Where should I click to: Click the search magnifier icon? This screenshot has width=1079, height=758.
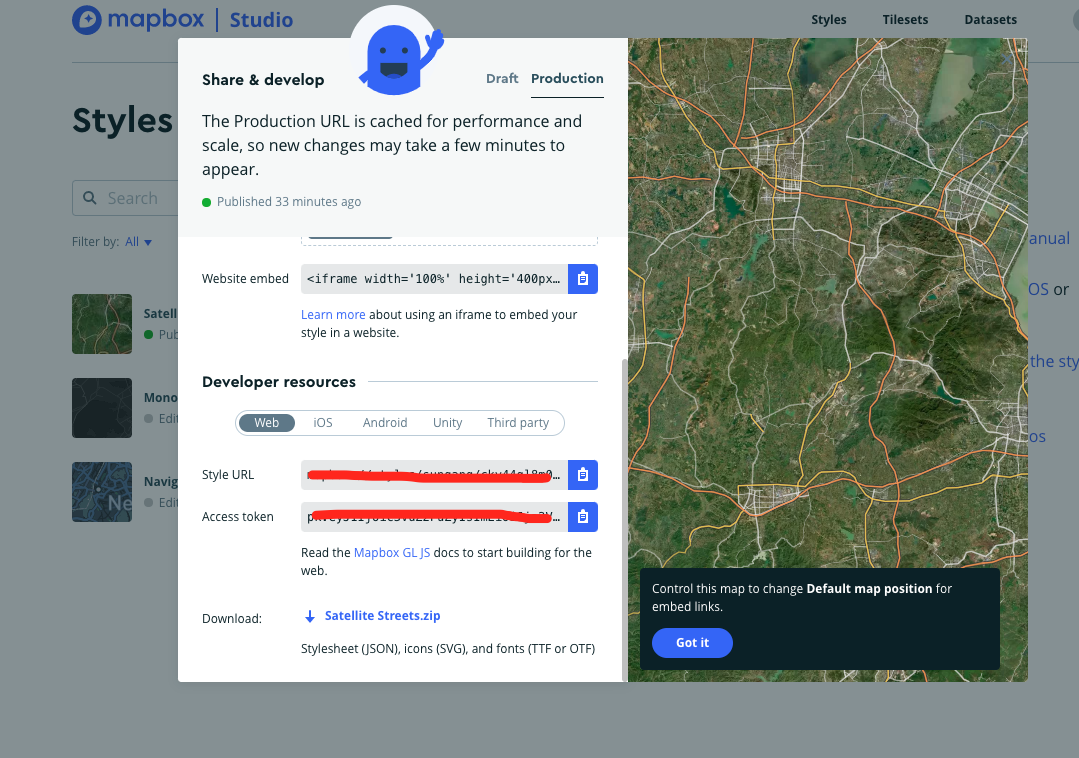click(89, 198)
